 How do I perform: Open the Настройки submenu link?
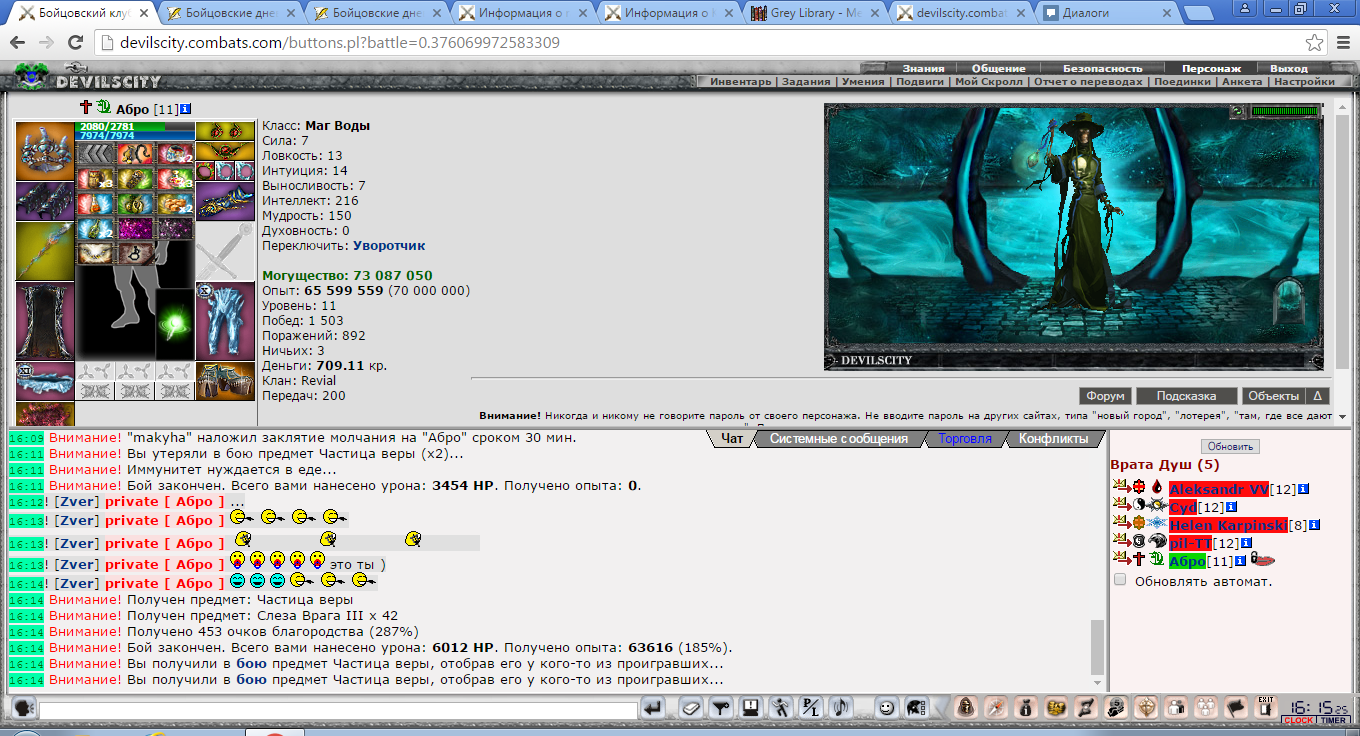(x=1304, y=82)
